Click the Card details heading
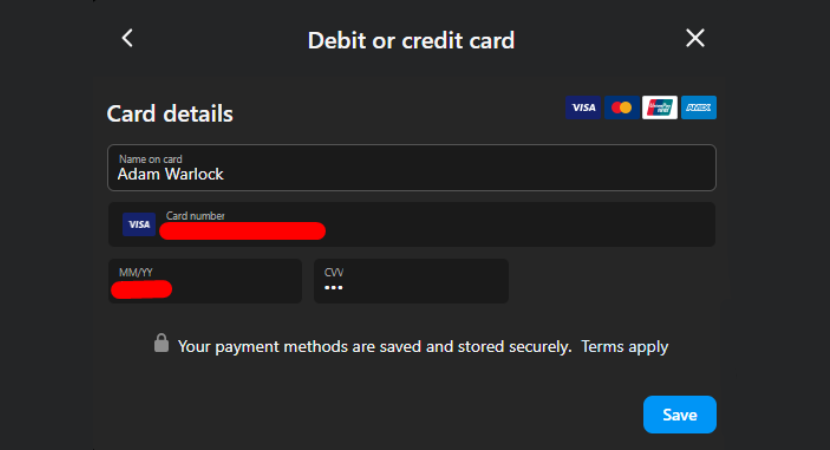 coord(170,114)
